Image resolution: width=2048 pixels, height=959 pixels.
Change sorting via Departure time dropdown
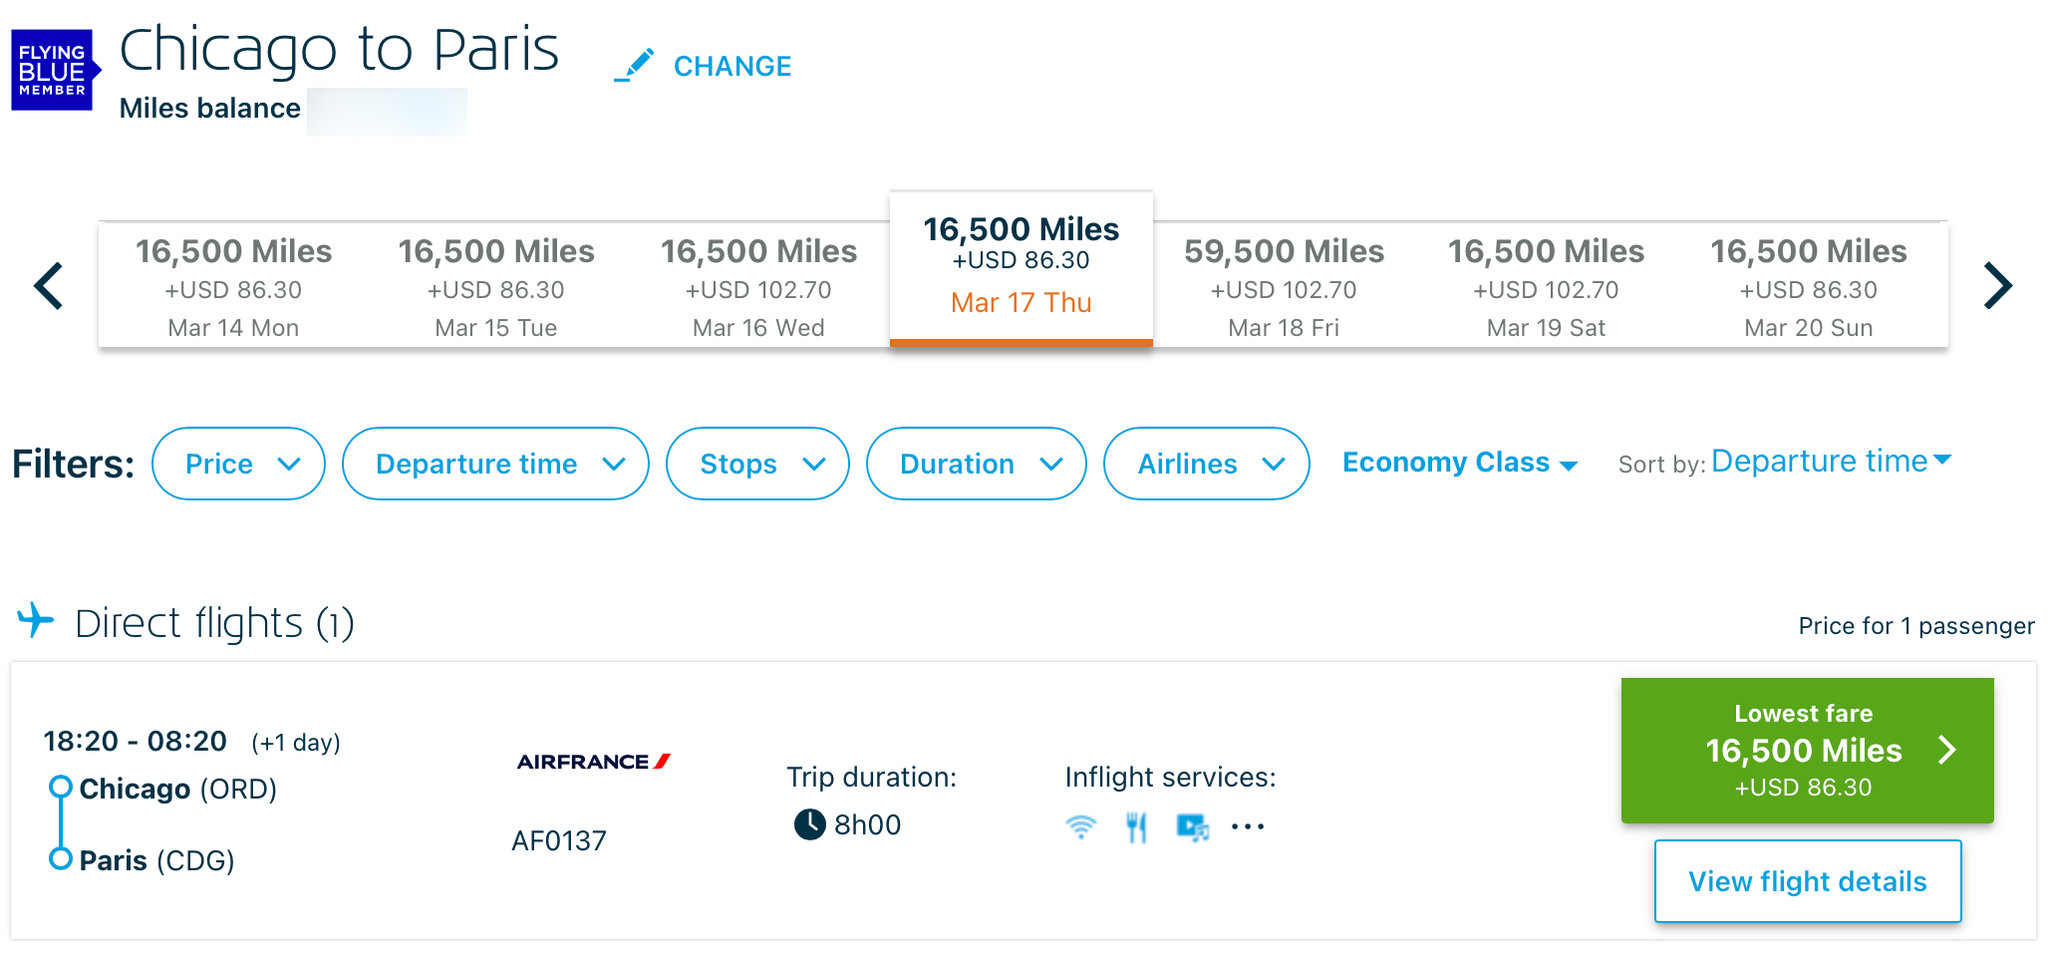click(x=1829, y=461)
